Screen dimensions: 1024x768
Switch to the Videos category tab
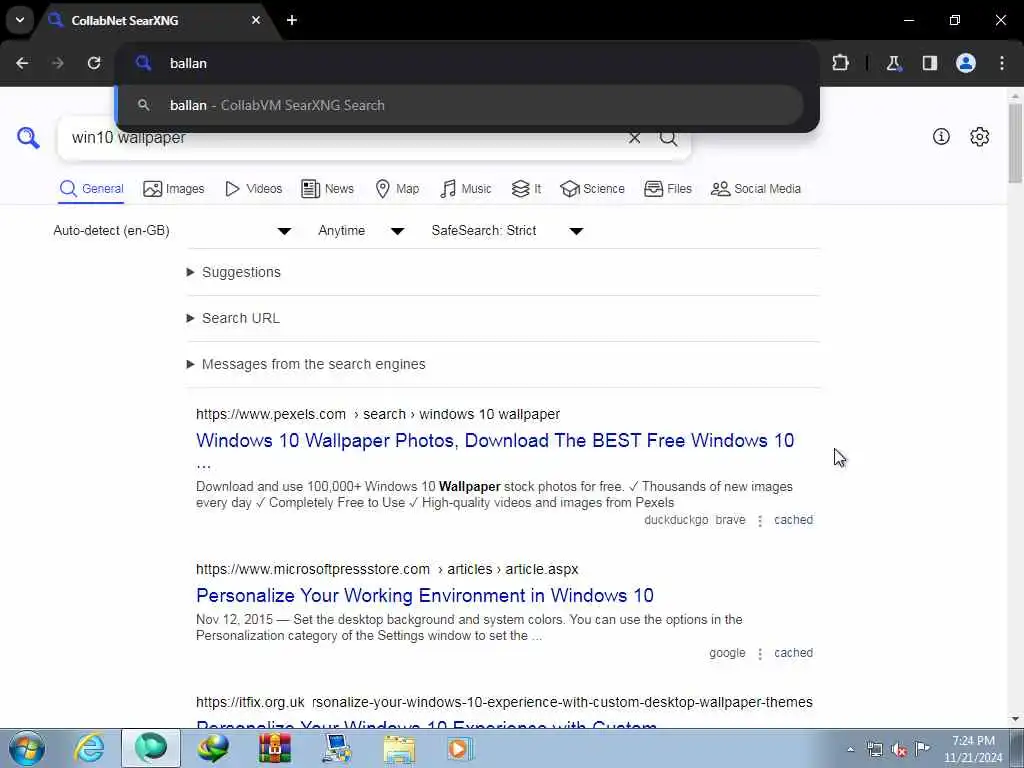(253, 189)
